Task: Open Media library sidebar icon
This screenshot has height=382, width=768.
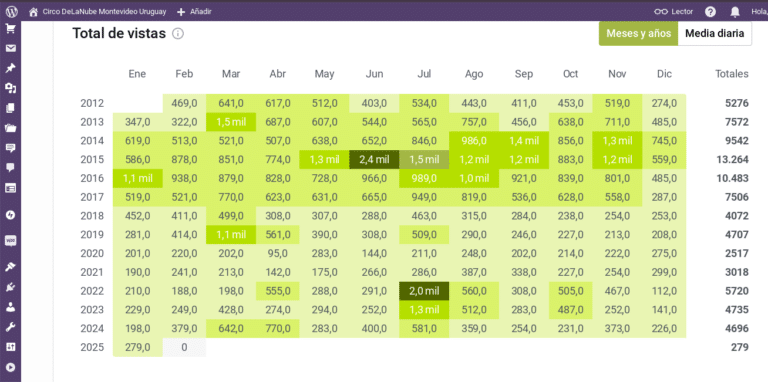Action: tap(10, 88)
